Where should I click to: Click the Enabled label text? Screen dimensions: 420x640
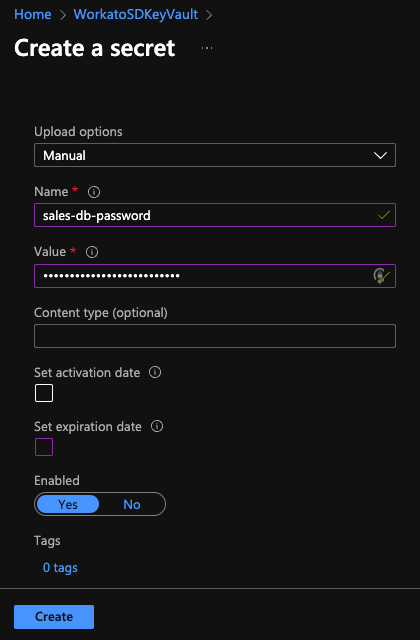coord(57,480)
